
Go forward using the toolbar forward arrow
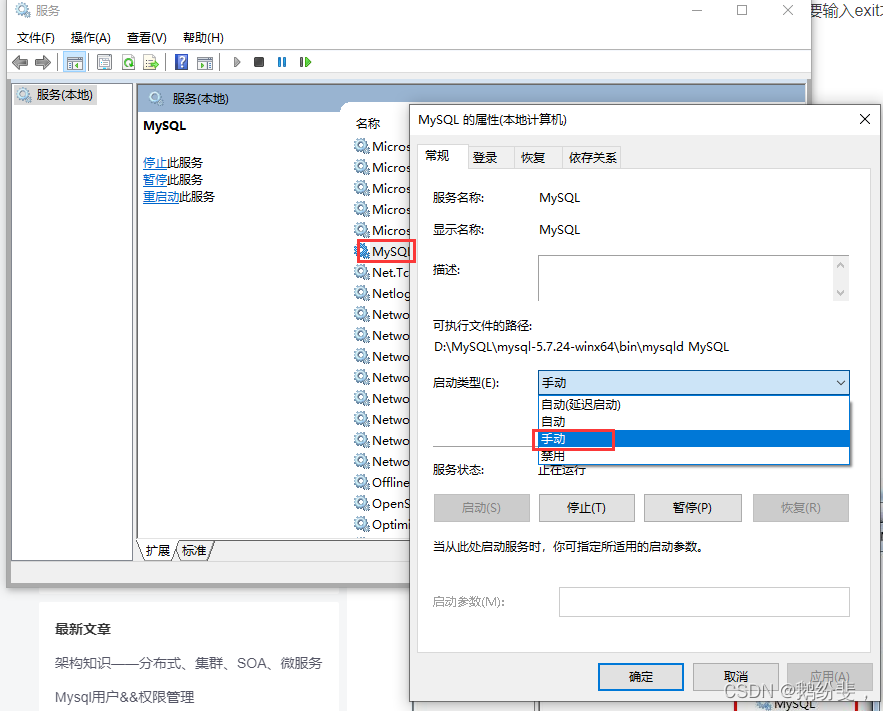(43, 62)
